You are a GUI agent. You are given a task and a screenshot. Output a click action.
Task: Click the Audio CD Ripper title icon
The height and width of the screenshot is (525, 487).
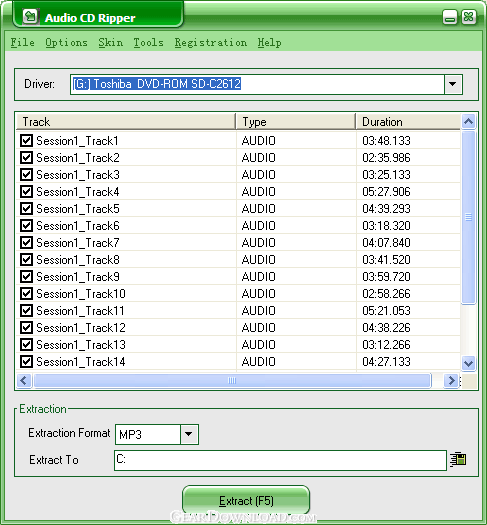pos(31,17)
